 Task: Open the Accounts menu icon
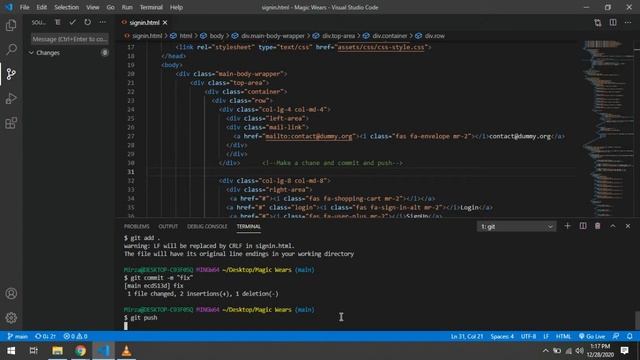pyautogui.click(x=11, y=293)
